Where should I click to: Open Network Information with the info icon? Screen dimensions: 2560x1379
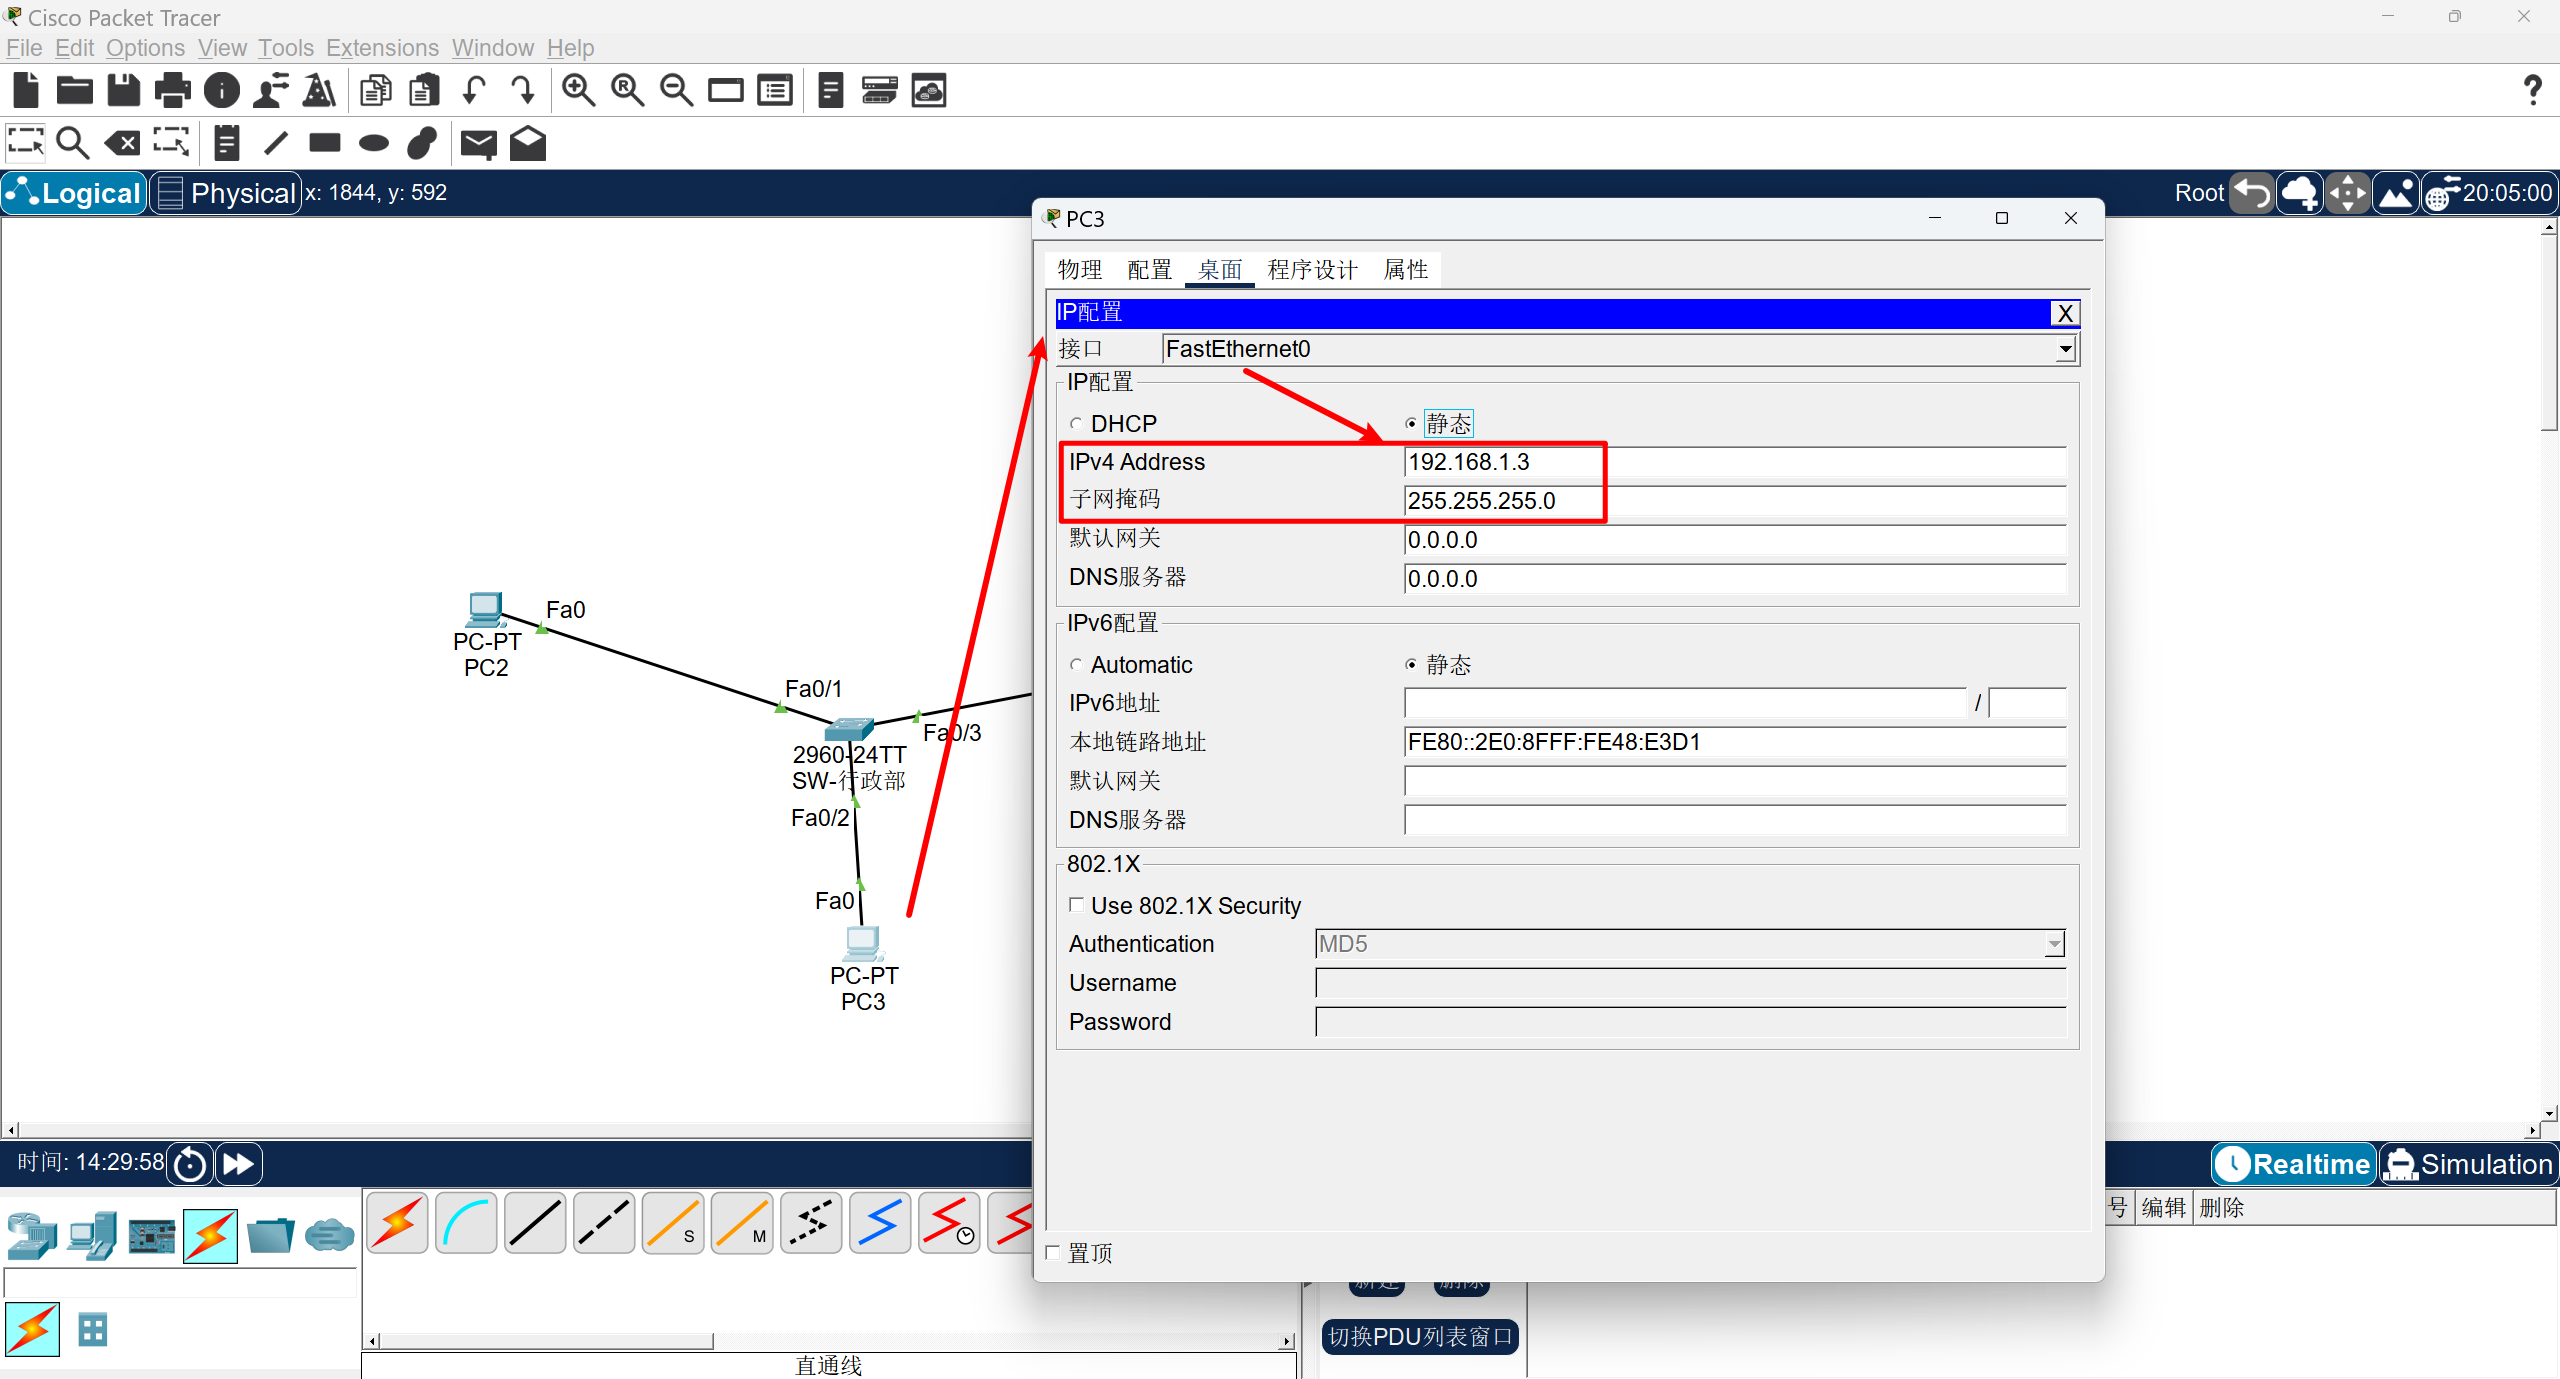[x=222, y=90]
